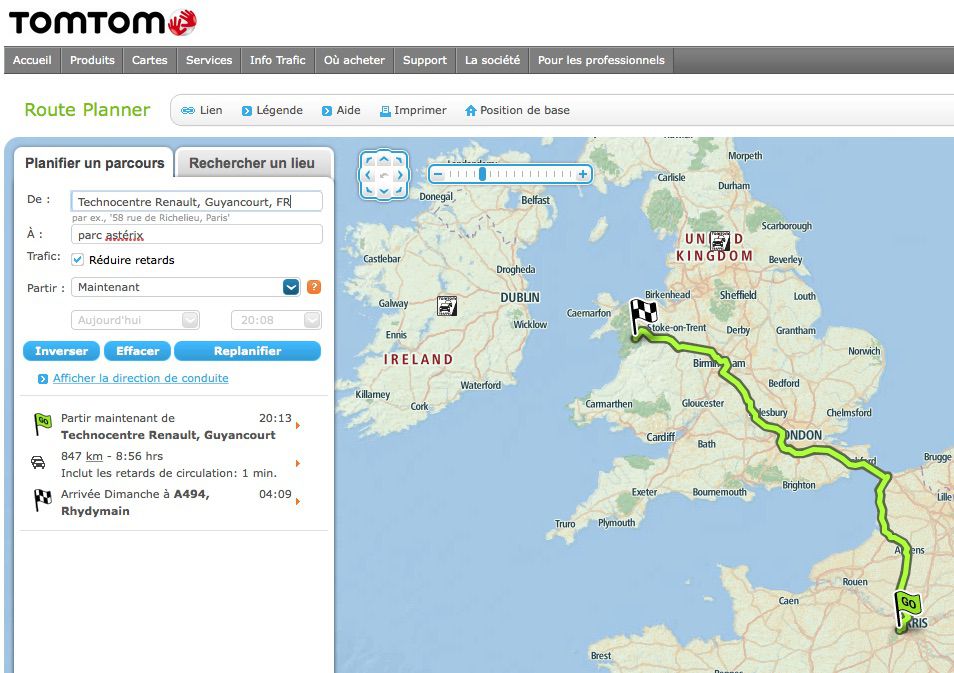Screen dimensions: 954x673
Task: Click the Lien toolbar label
Action: [x=211, y=110]
